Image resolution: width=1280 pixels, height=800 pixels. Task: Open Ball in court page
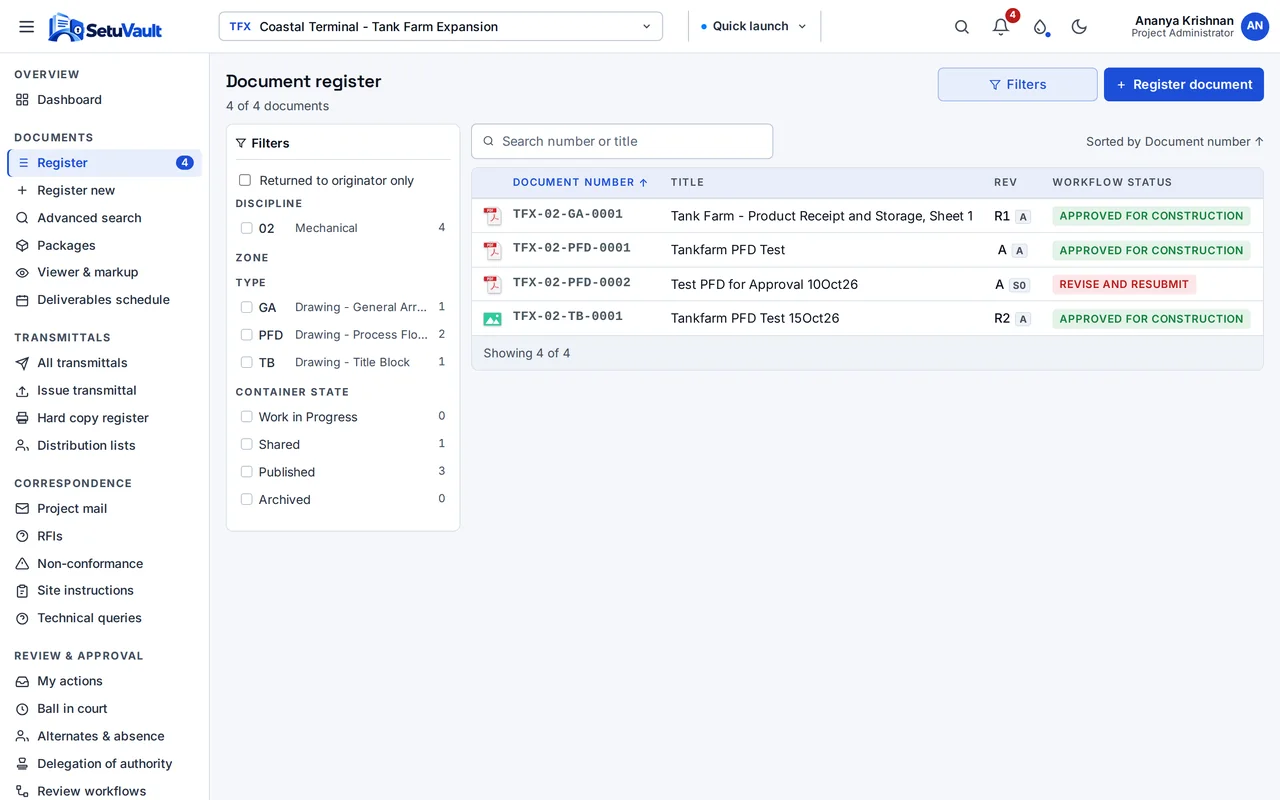click(105, 709)
